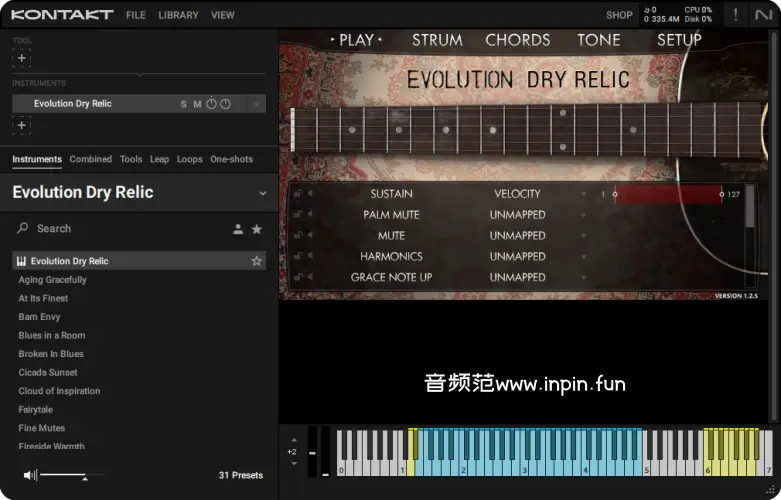Click the mod wheel strip beside keyboard

point(325,452)
